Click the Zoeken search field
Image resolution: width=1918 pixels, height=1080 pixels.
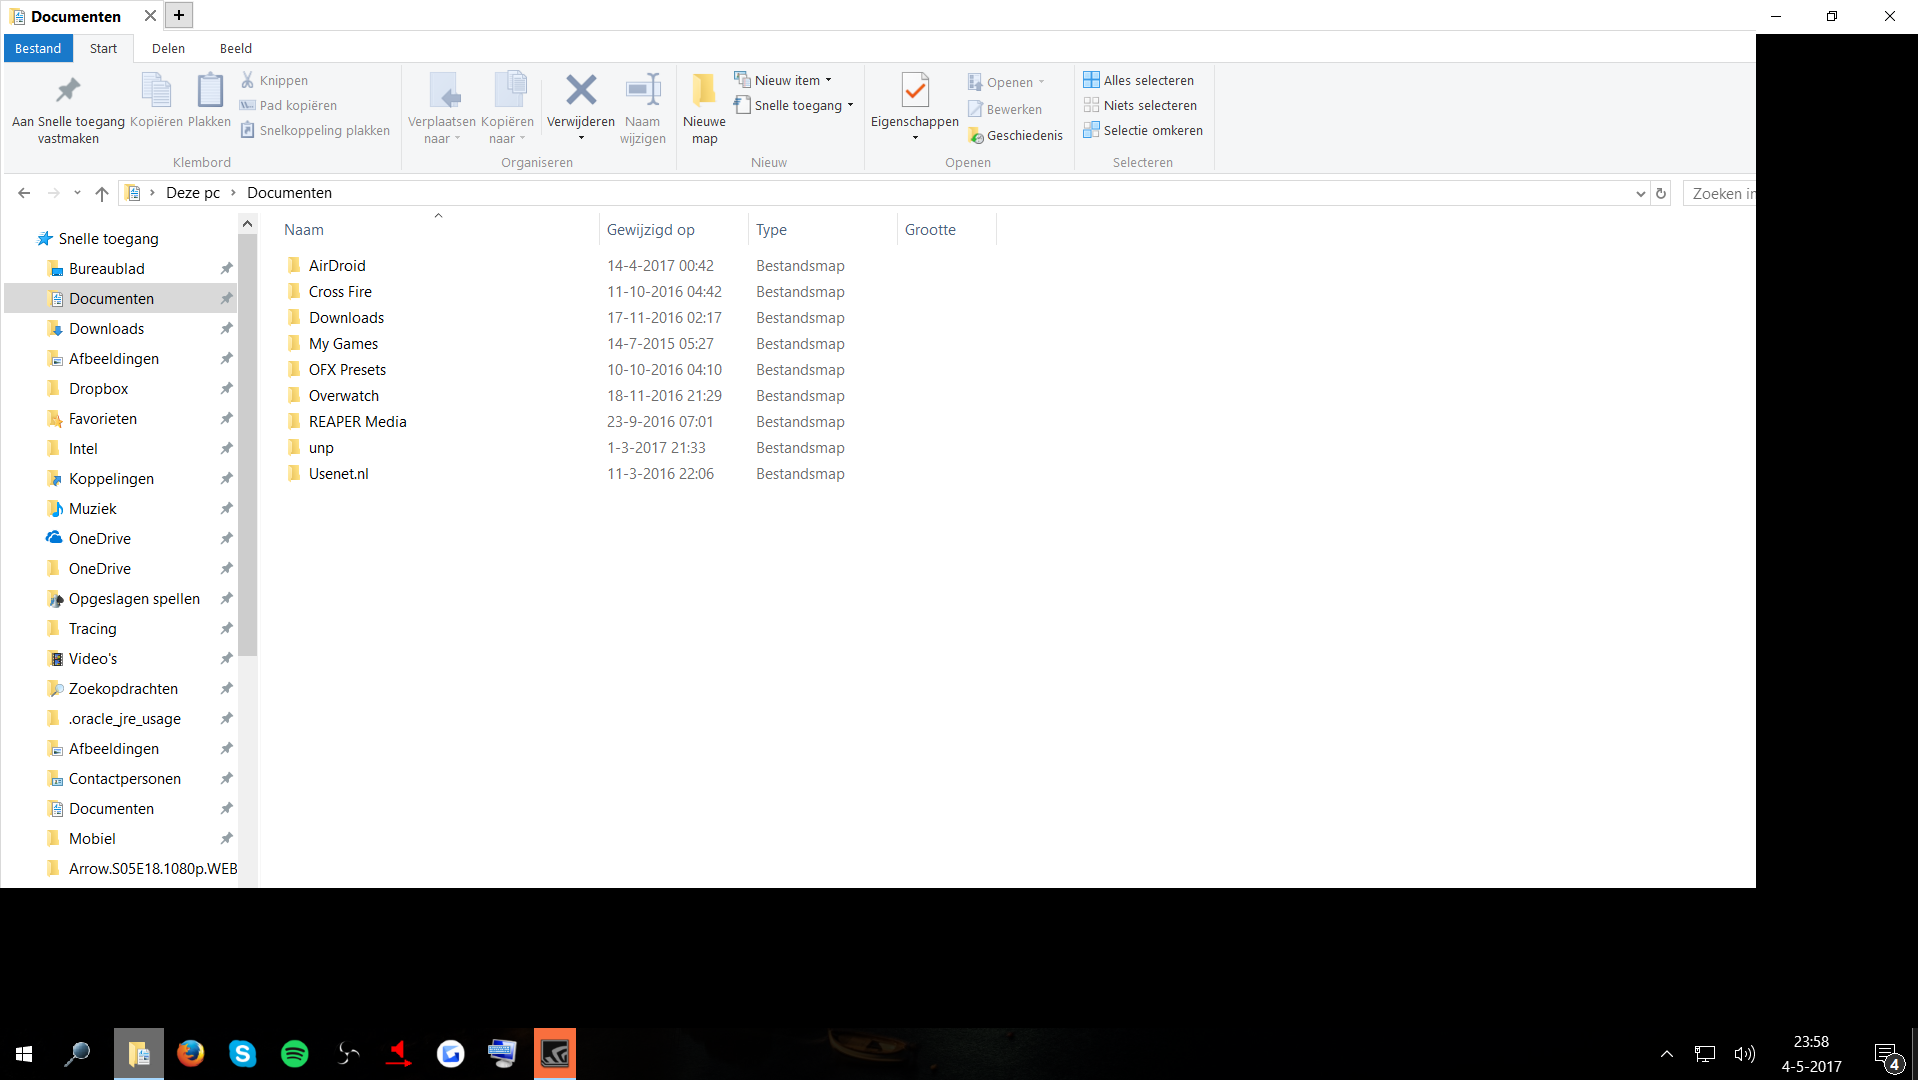coord(1719,193)
